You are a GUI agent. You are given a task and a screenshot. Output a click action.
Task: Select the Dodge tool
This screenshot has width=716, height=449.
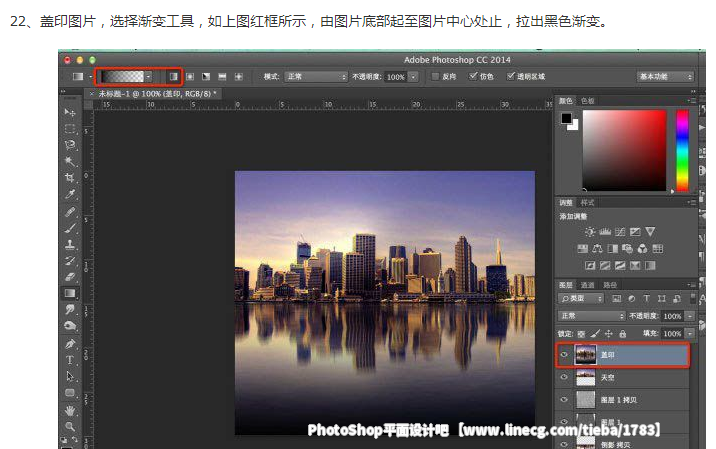(69, 326)
